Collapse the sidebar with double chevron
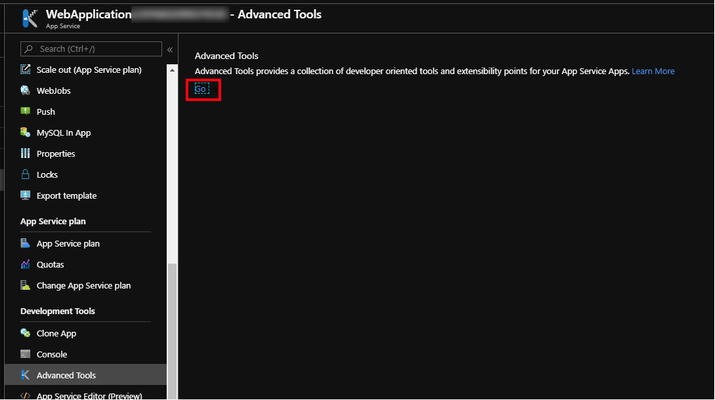Image resolution: width=715 pixels, height=400 pixels. tap(170, 49)
